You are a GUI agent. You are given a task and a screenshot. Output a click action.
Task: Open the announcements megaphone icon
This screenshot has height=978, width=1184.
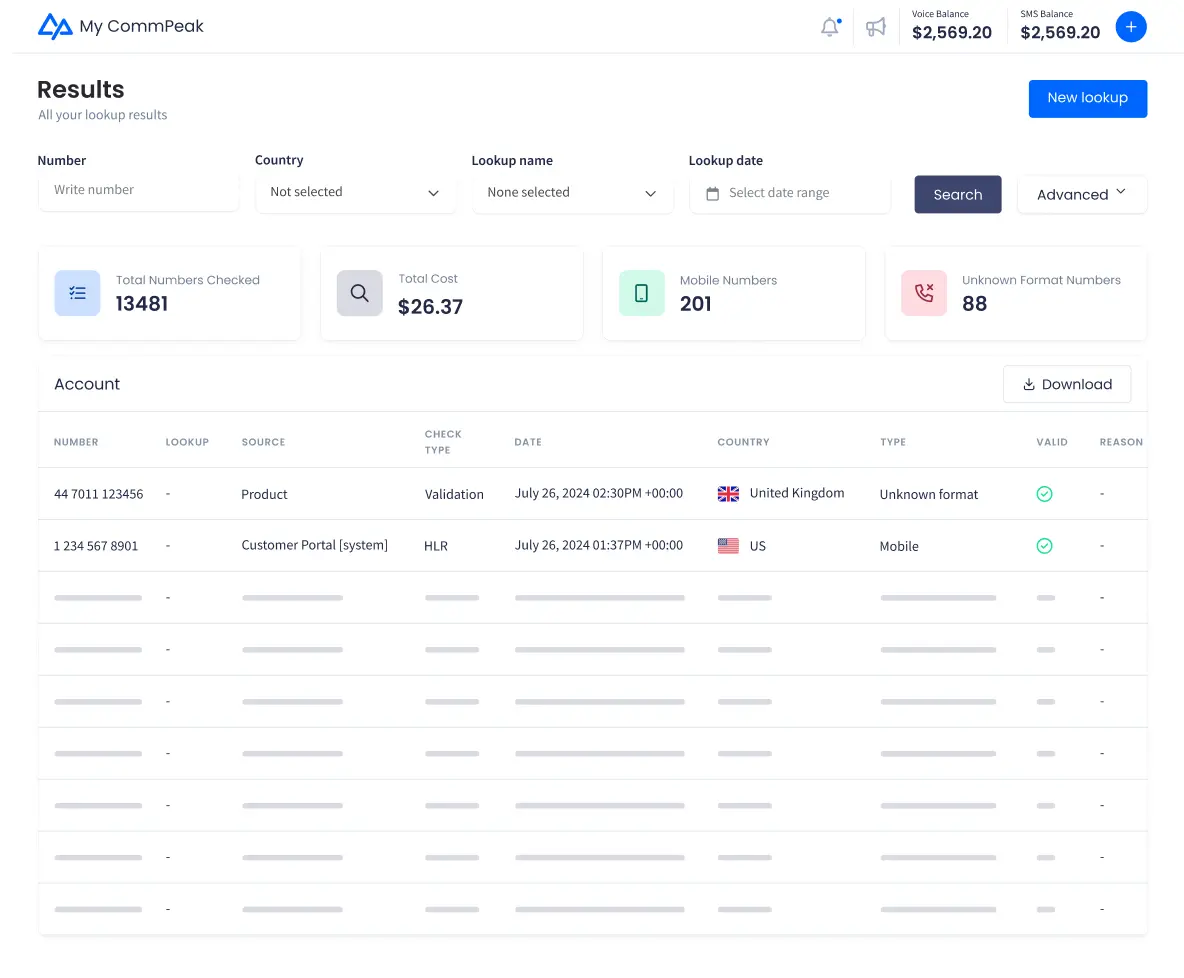(876, 27)
